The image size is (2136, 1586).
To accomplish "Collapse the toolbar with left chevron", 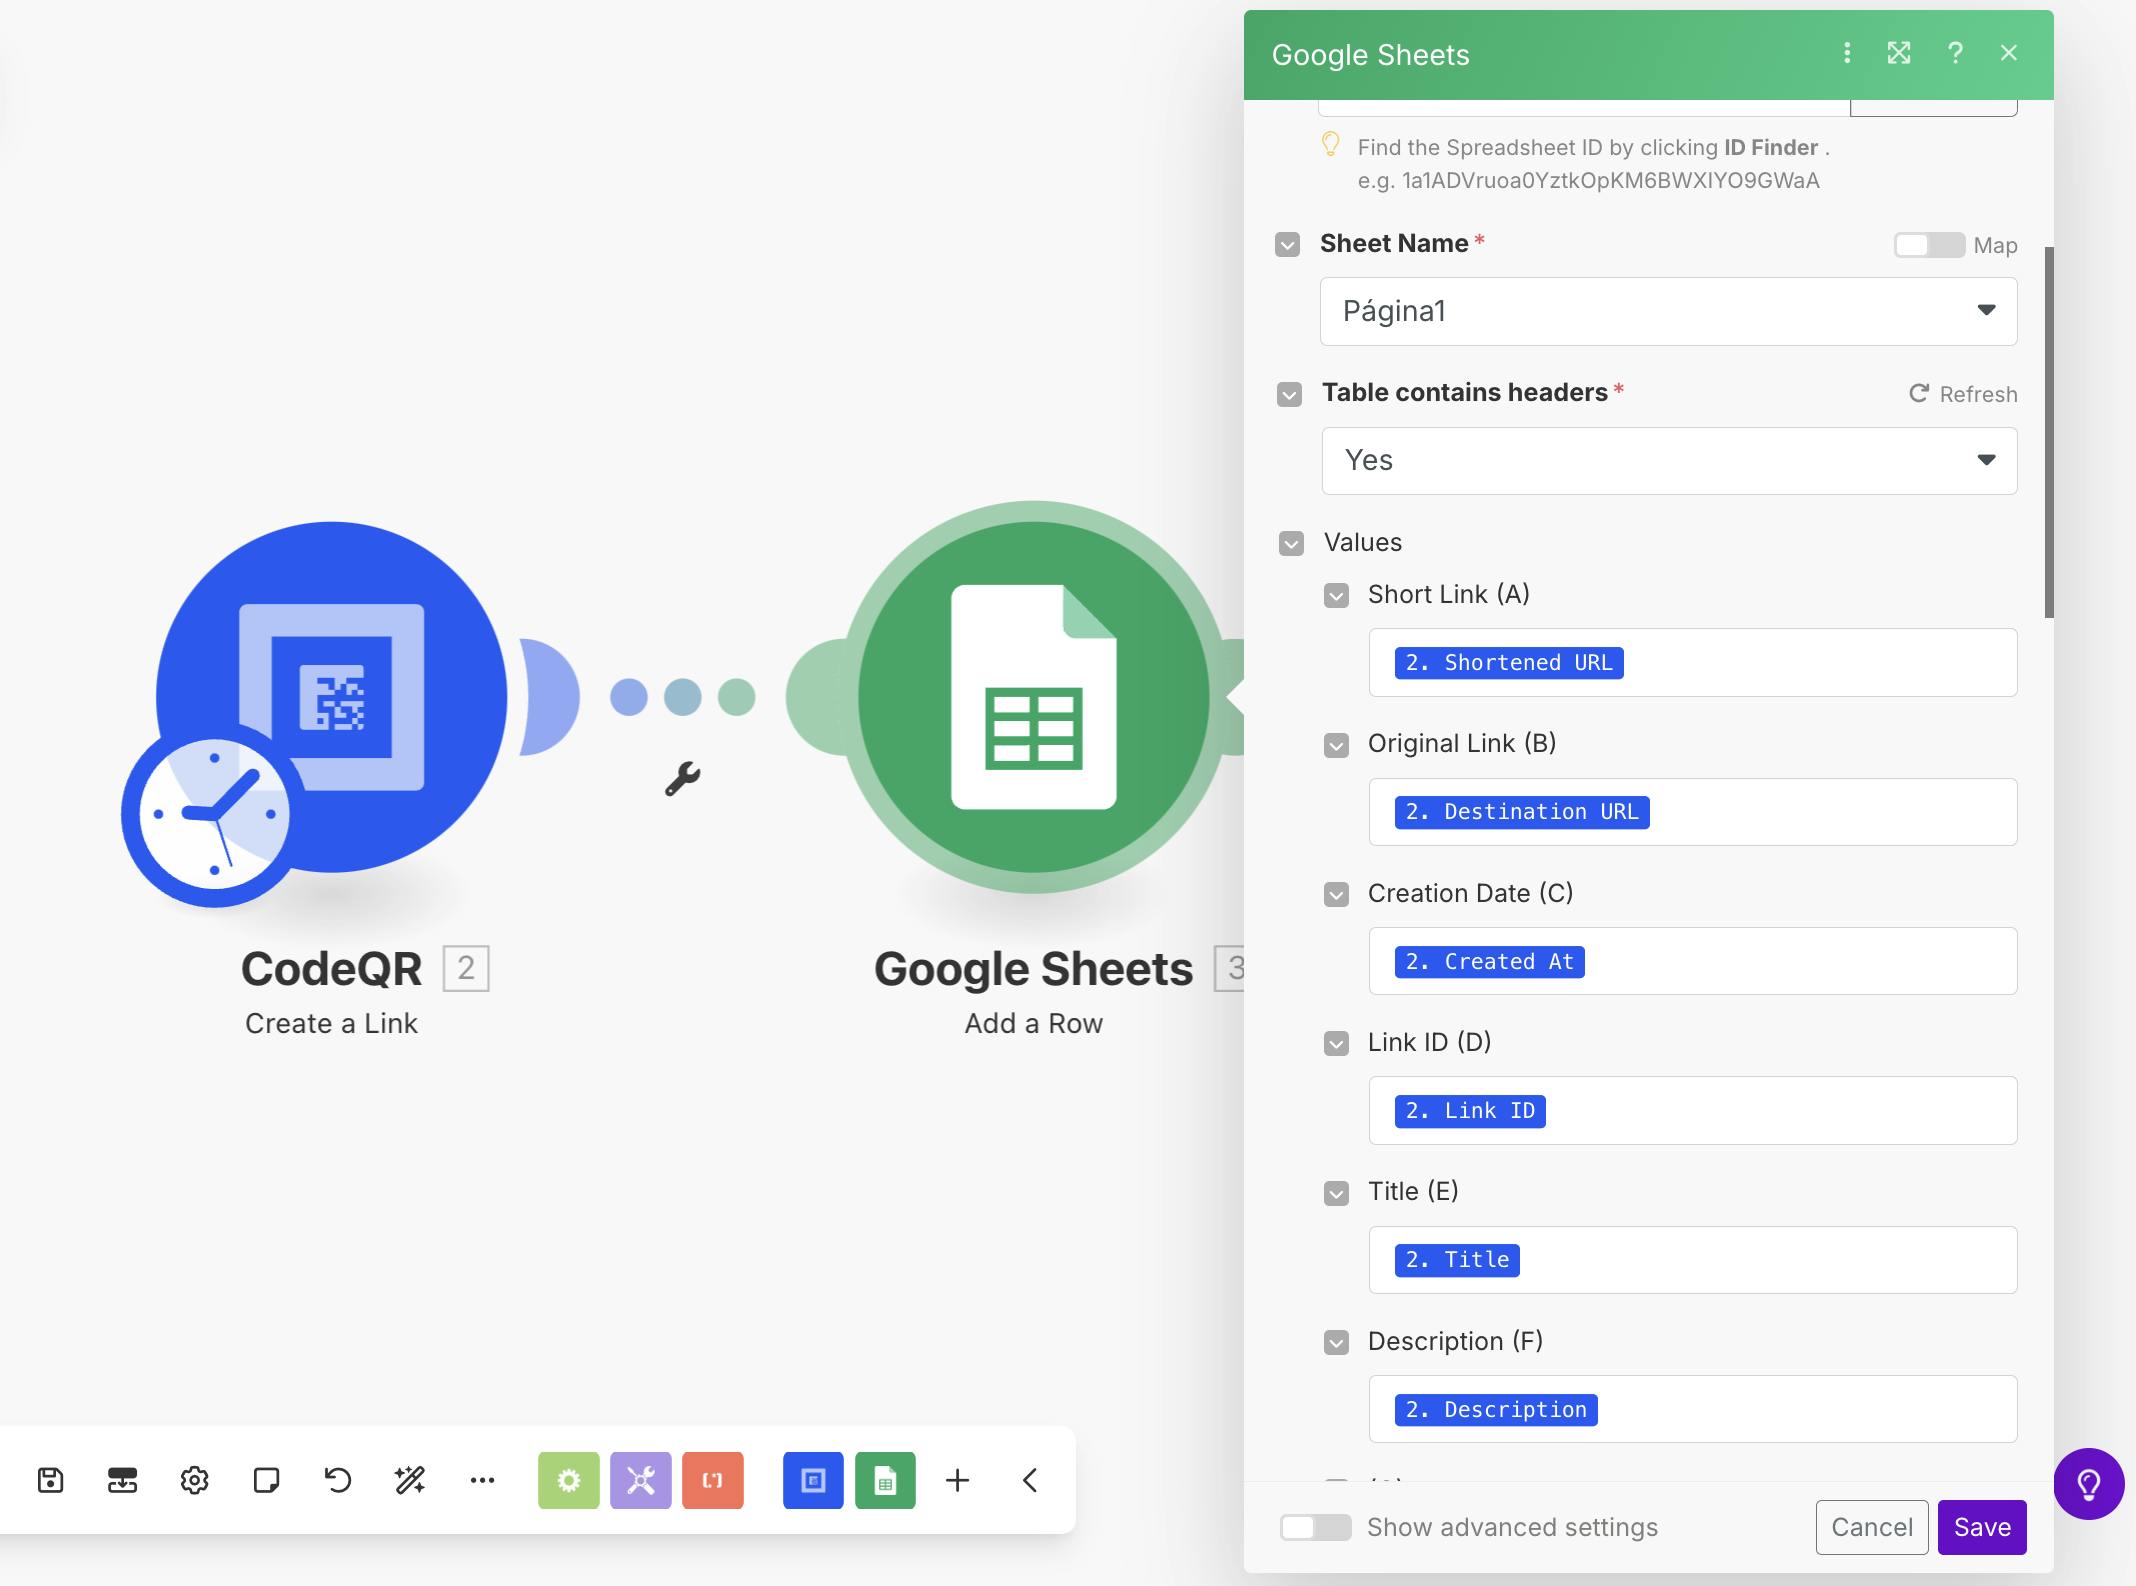I will coord(1030,1480).
